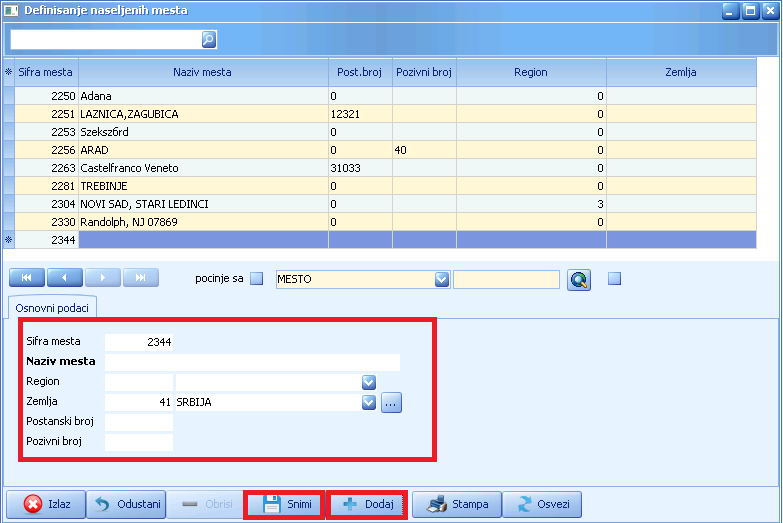Maximize the Definisanje naseljenih mesta window
The height and width of the screenshot is (523, 783).
tap(751, 10)
